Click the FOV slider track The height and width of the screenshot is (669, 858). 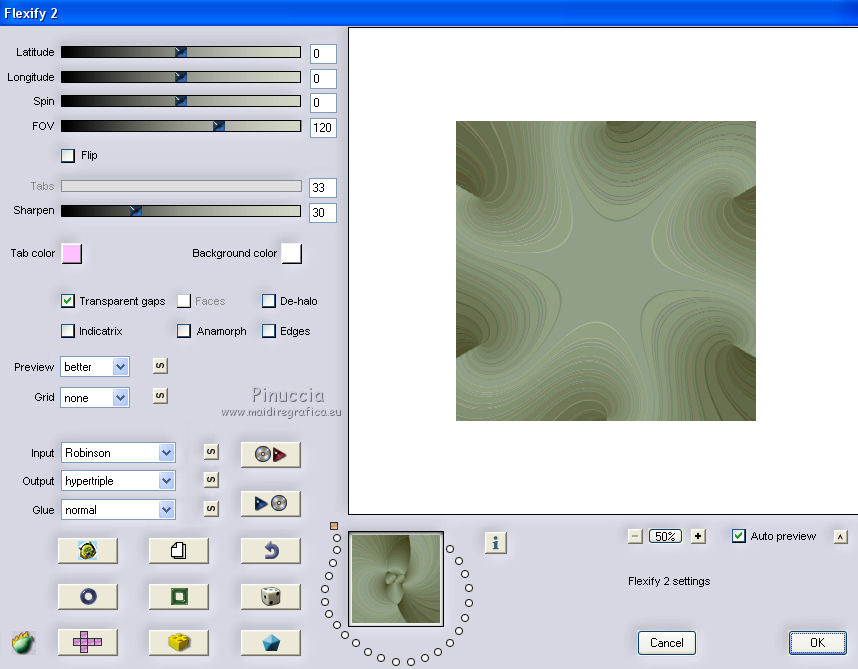pyautogui.click(x=181, y=126)
